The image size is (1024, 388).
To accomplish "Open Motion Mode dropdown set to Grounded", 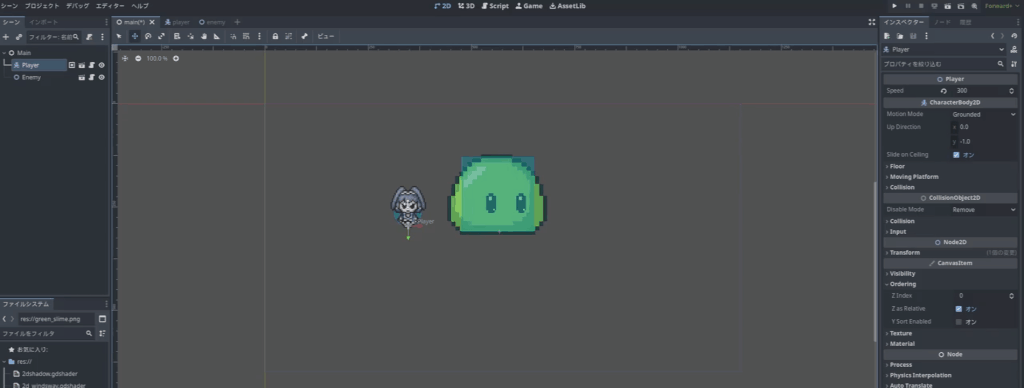I will [x=984, y=114].
